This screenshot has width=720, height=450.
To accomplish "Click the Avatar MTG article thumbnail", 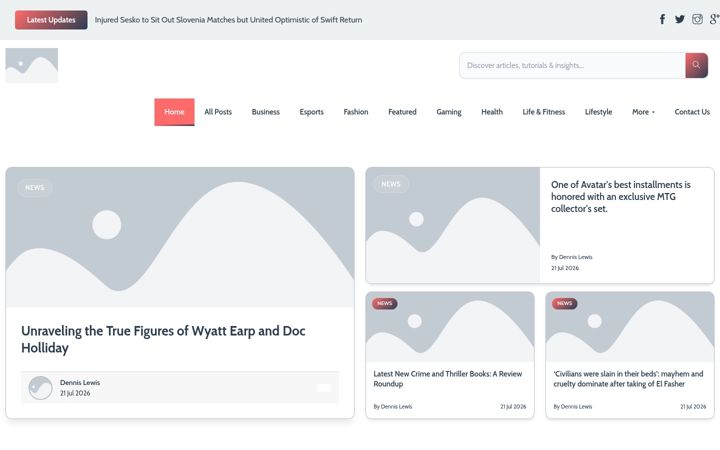I will click(453, 225).
